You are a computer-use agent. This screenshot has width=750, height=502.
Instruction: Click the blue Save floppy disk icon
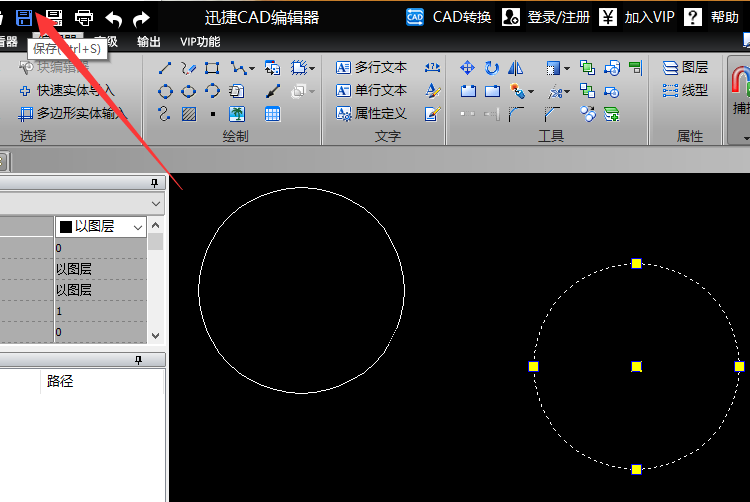coord(24,18)
